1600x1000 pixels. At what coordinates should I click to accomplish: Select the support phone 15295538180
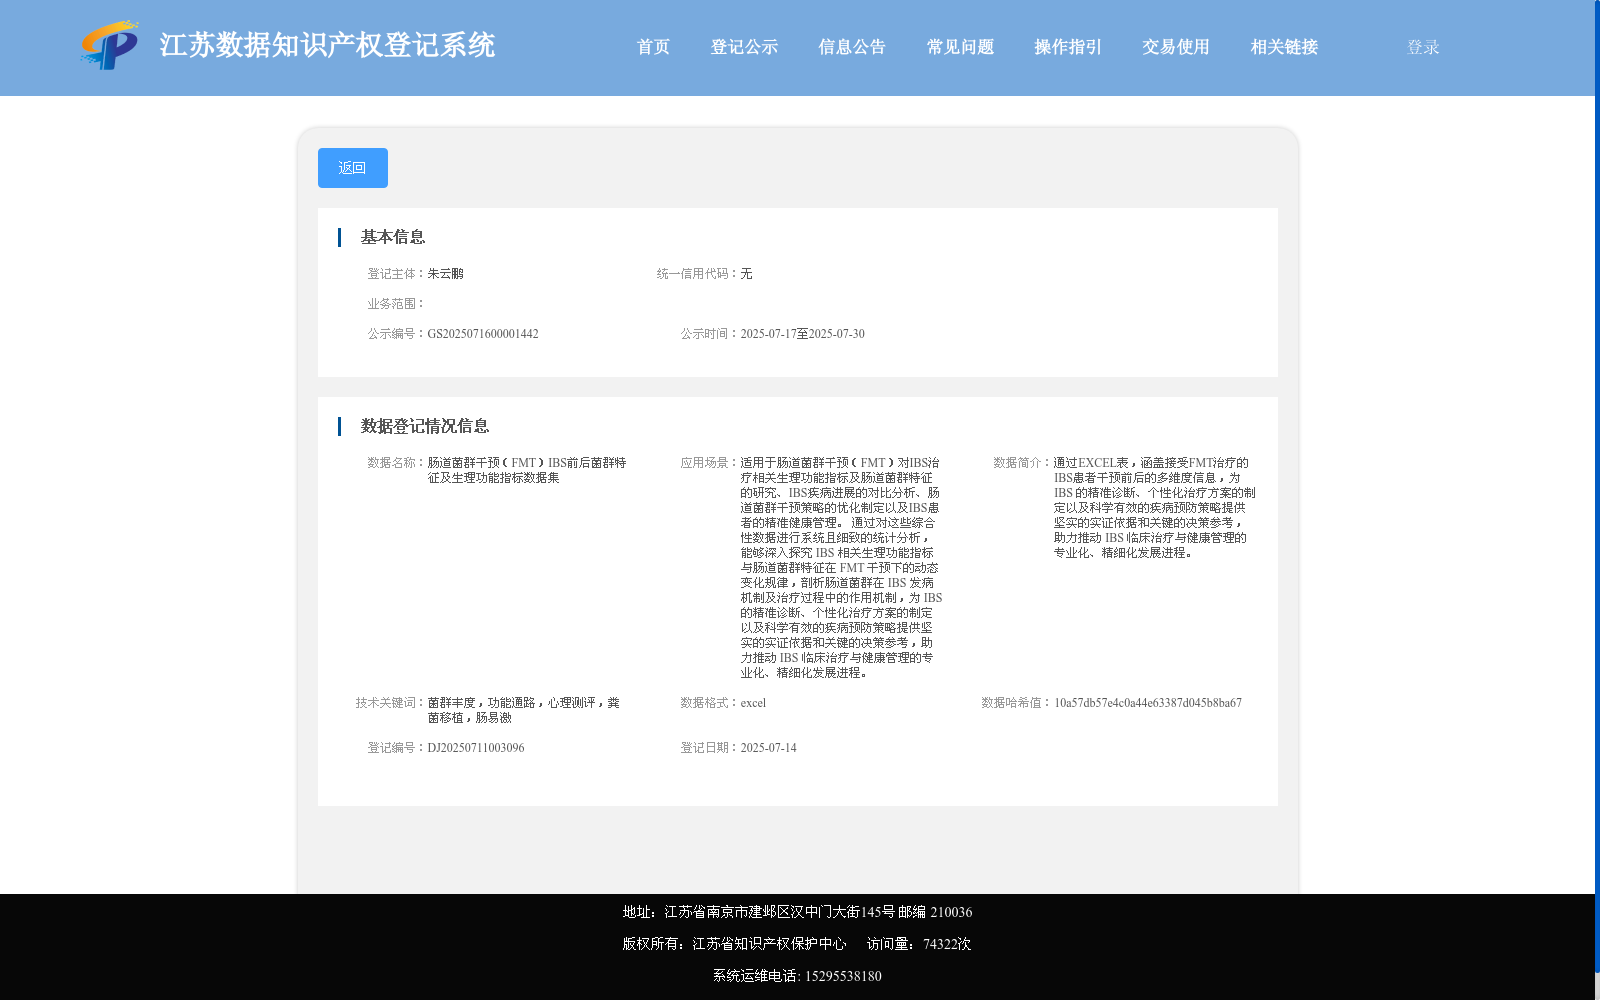pyautogui.click(x=843, y=976)
